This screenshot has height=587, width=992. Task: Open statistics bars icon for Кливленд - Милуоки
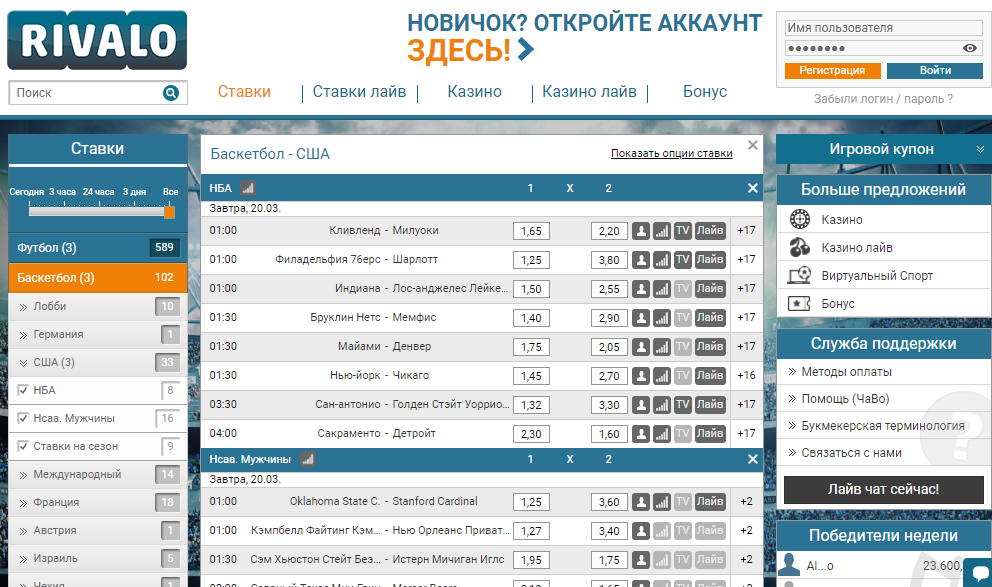point(662,231)
